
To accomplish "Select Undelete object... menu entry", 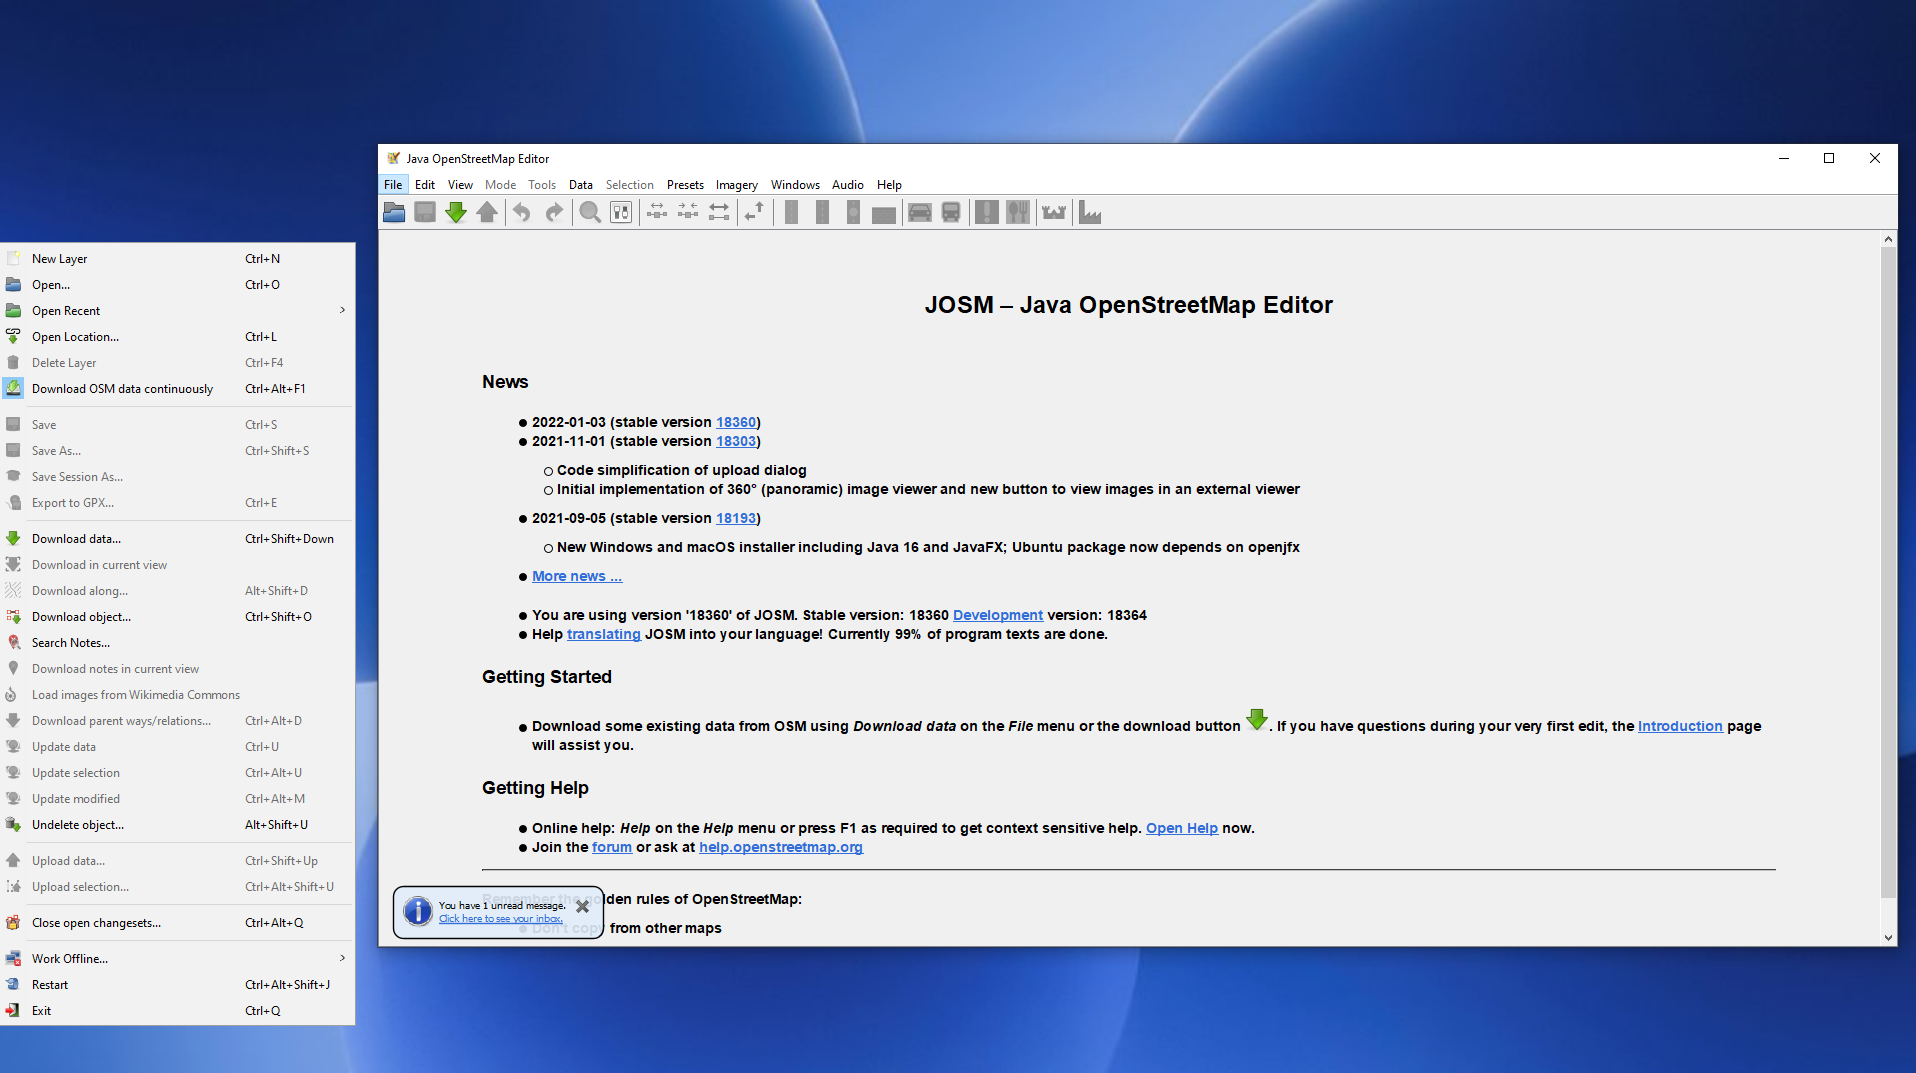I will point(177,824).
